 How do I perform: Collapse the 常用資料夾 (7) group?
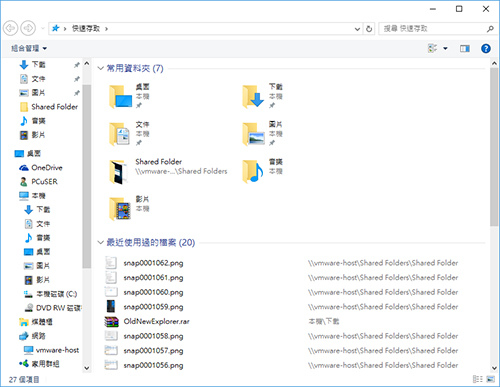tap(100, 68)
